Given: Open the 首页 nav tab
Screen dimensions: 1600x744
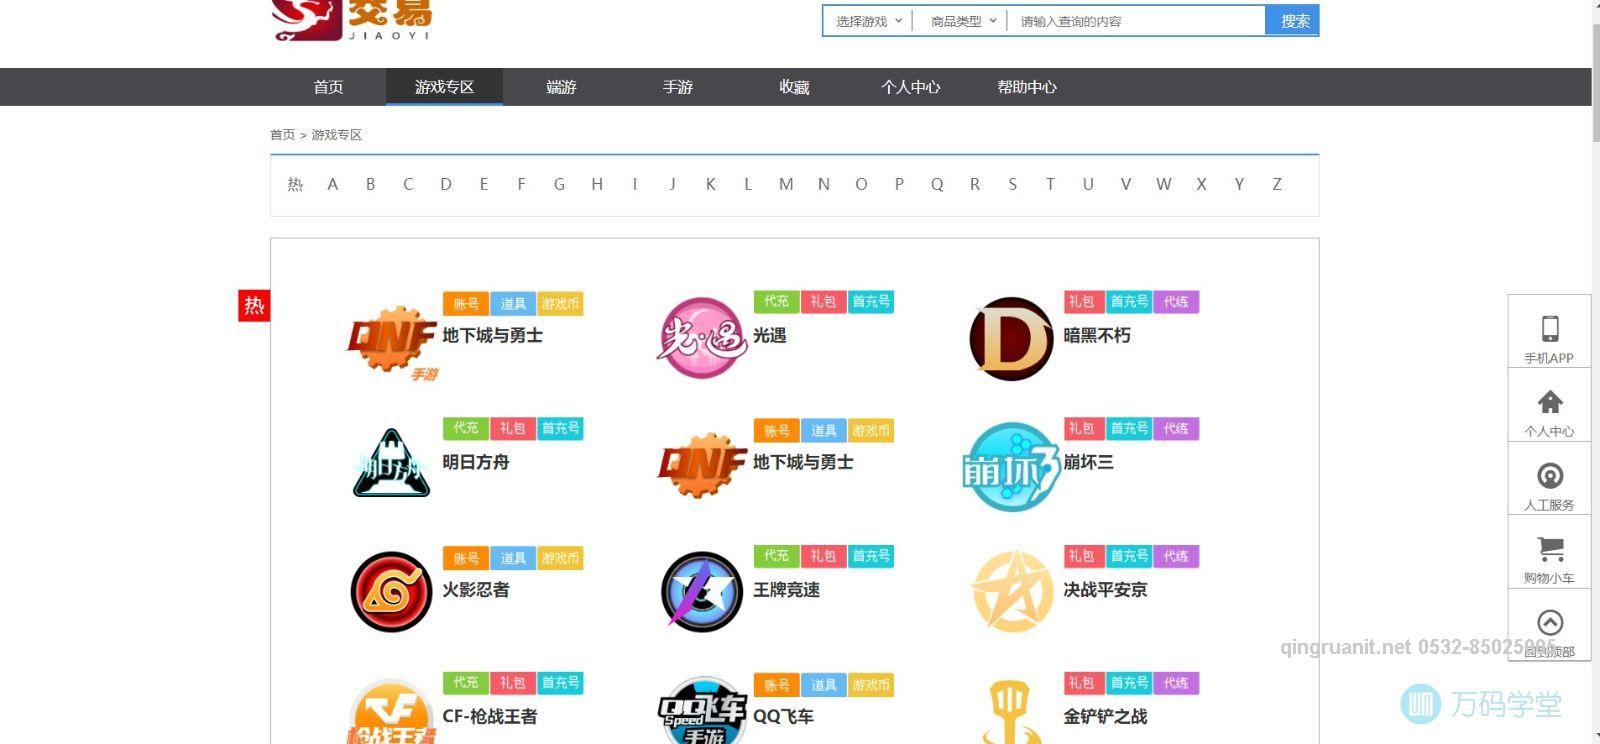Looking at the screenshot, I should (x=328, y=87).
